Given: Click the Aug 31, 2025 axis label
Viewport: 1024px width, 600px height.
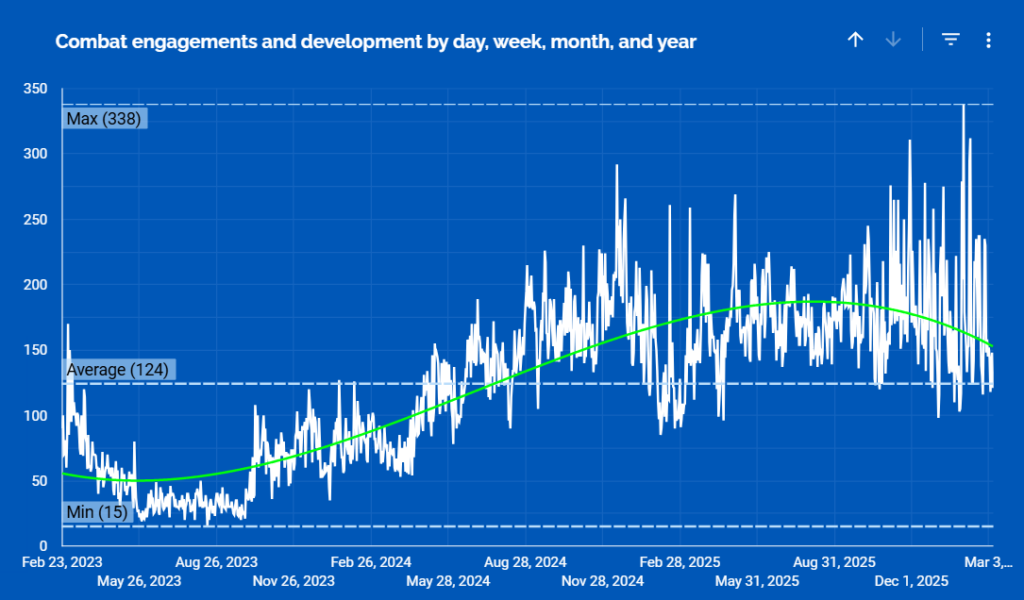Looking at the screenshot, I should tap(834, 562).
